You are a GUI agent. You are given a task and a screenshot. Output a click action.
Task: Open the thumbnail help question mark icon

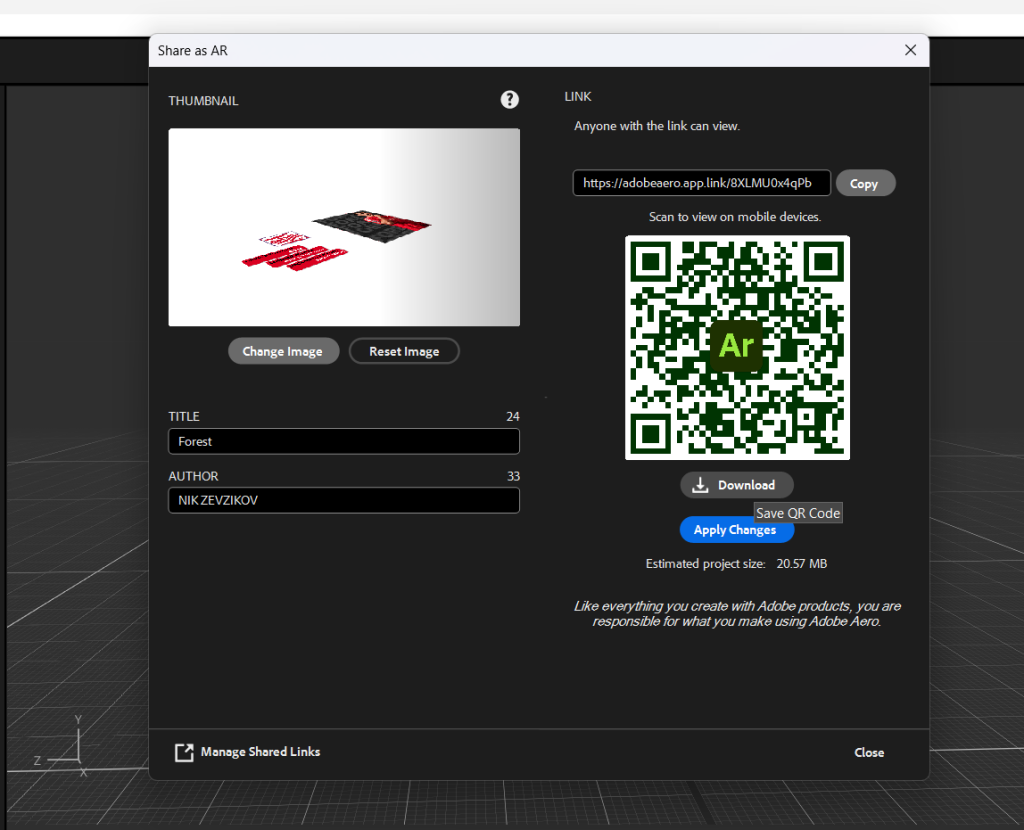click(510, 99)
